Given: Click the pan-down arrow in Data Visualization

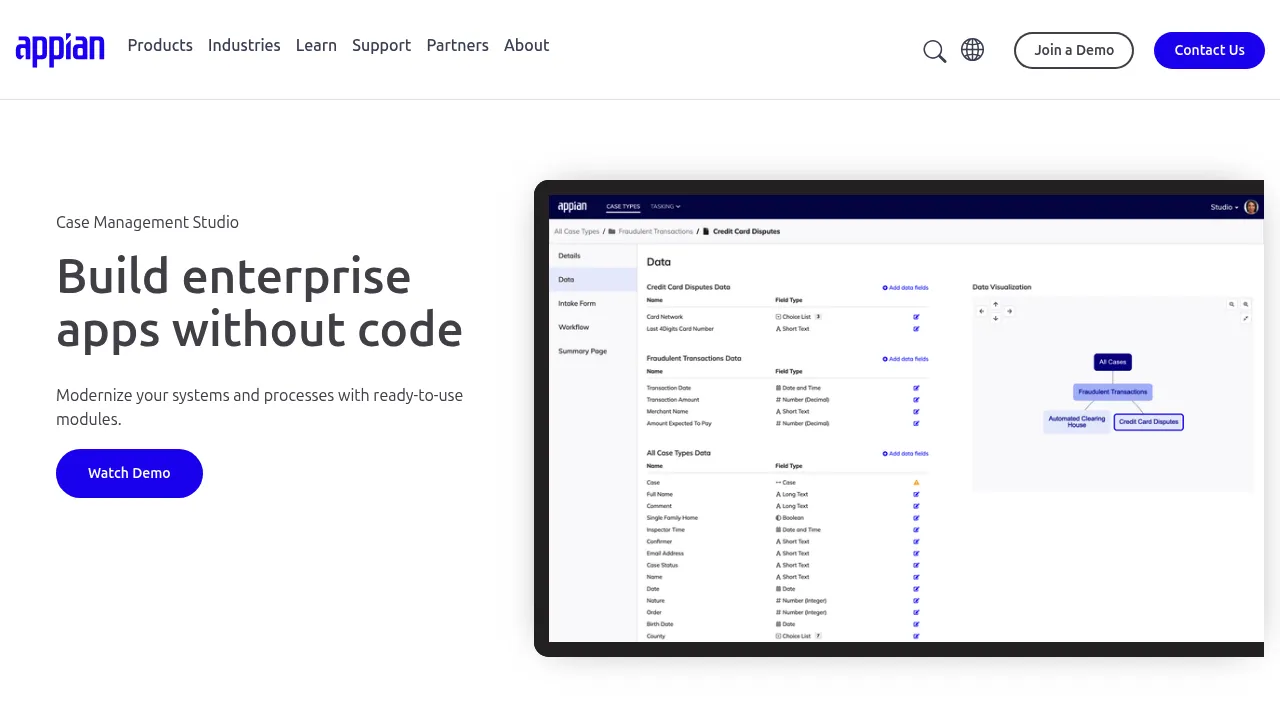Looking at the screenshot, I should click(x=995, y=318).
